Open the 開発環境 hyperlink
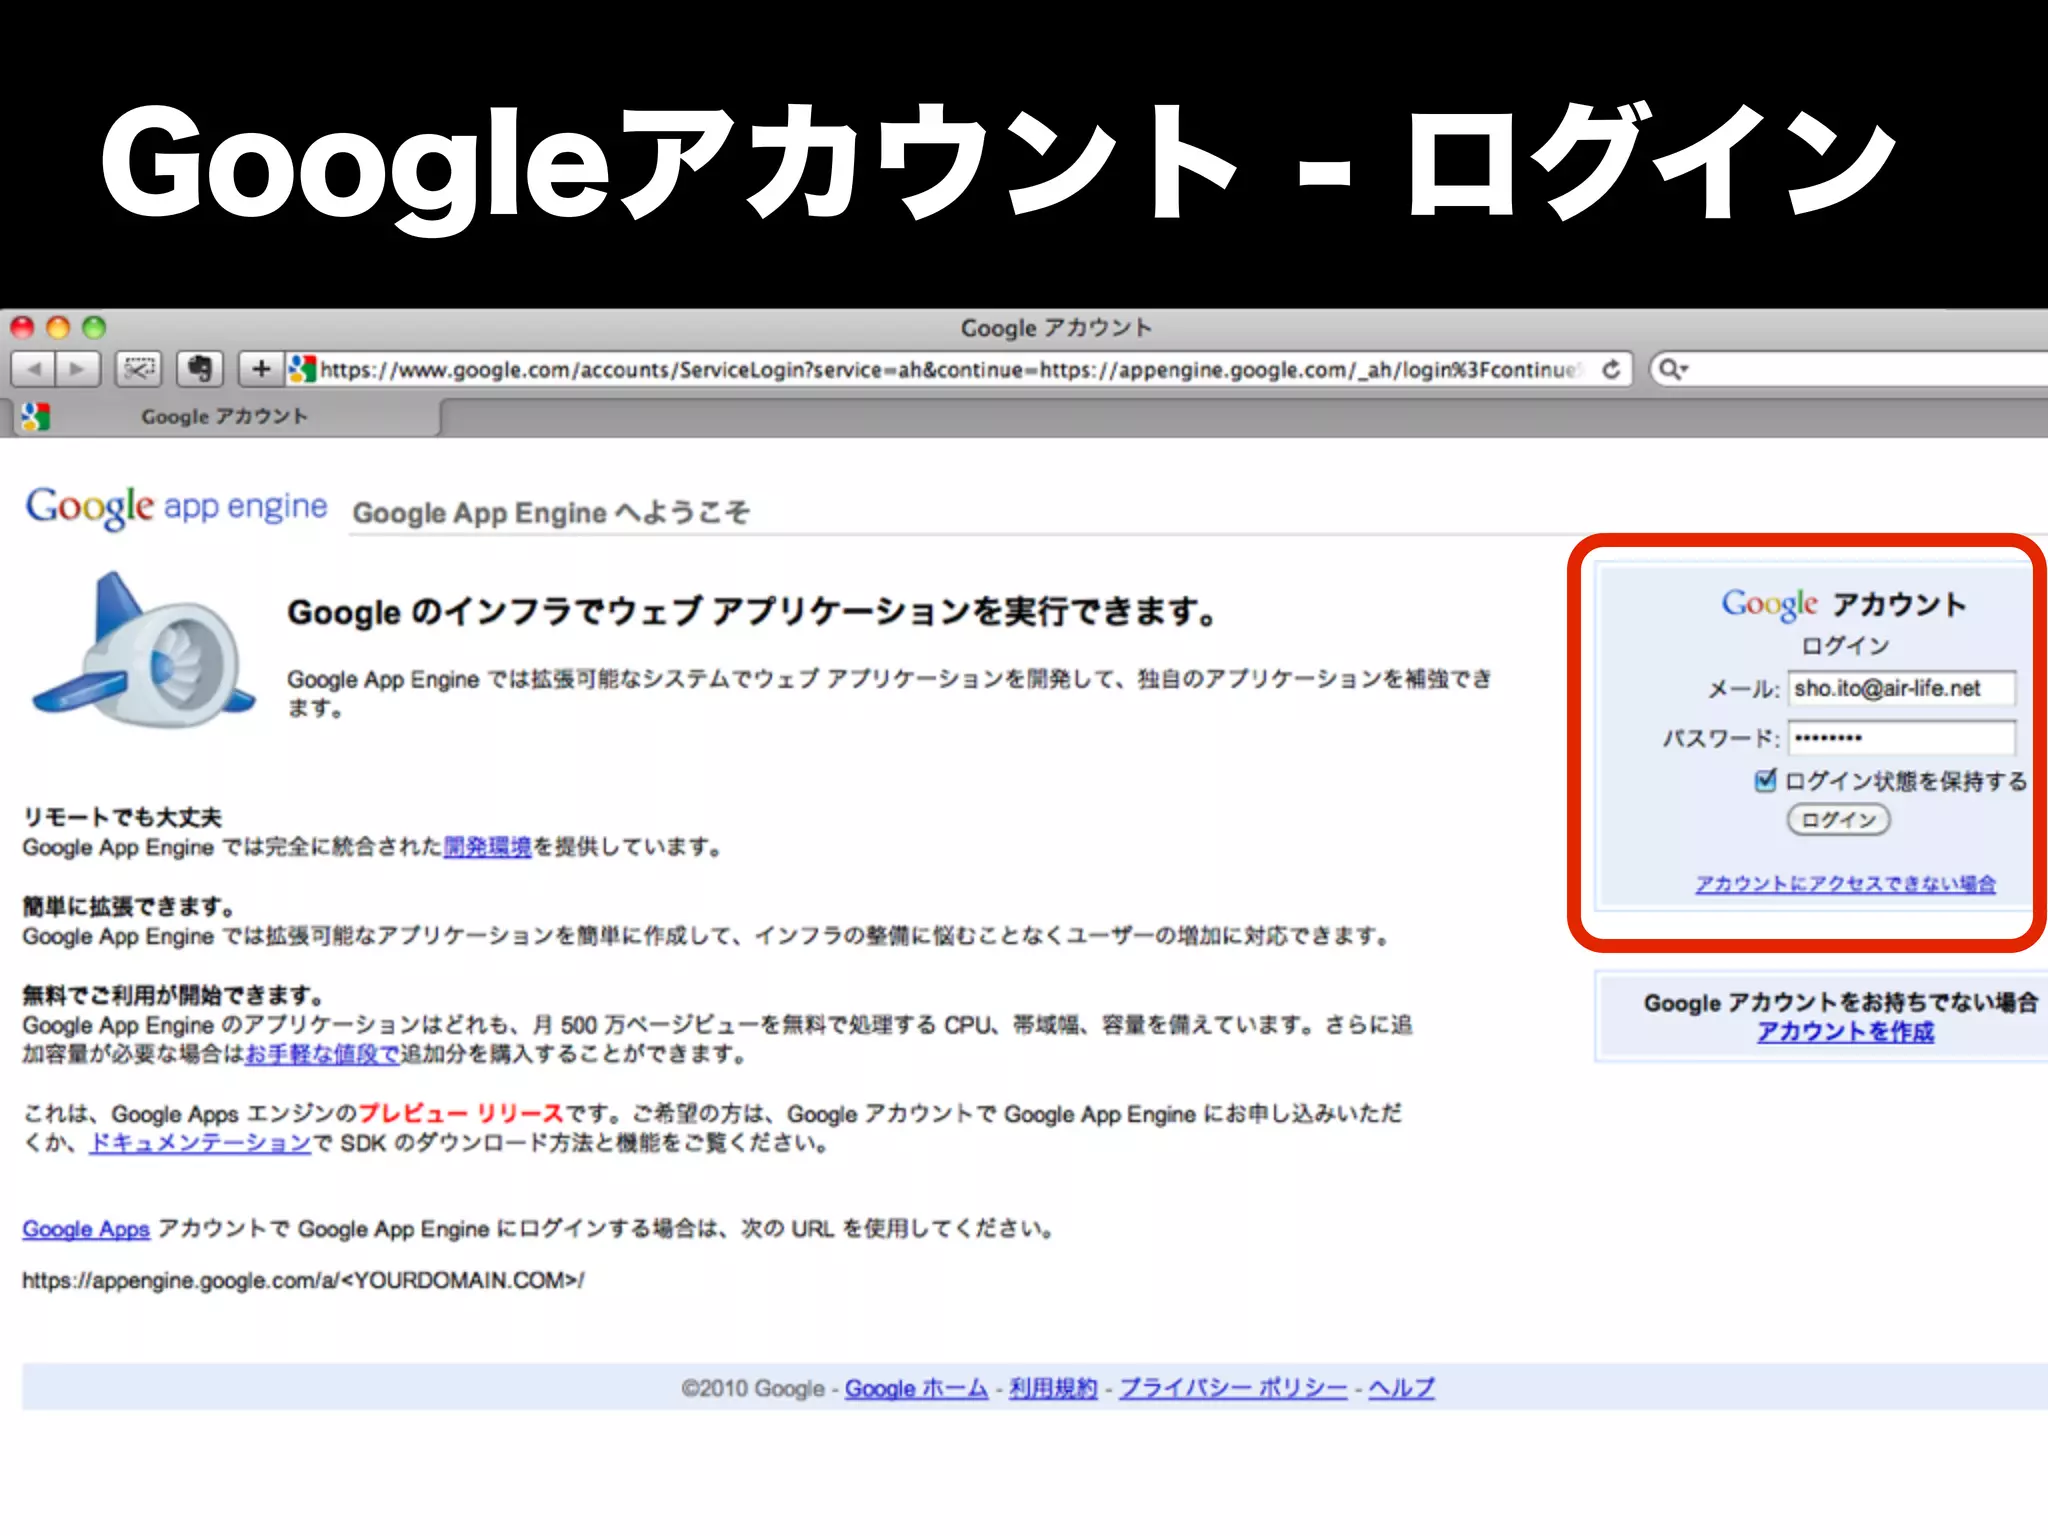 pos(487,847)
